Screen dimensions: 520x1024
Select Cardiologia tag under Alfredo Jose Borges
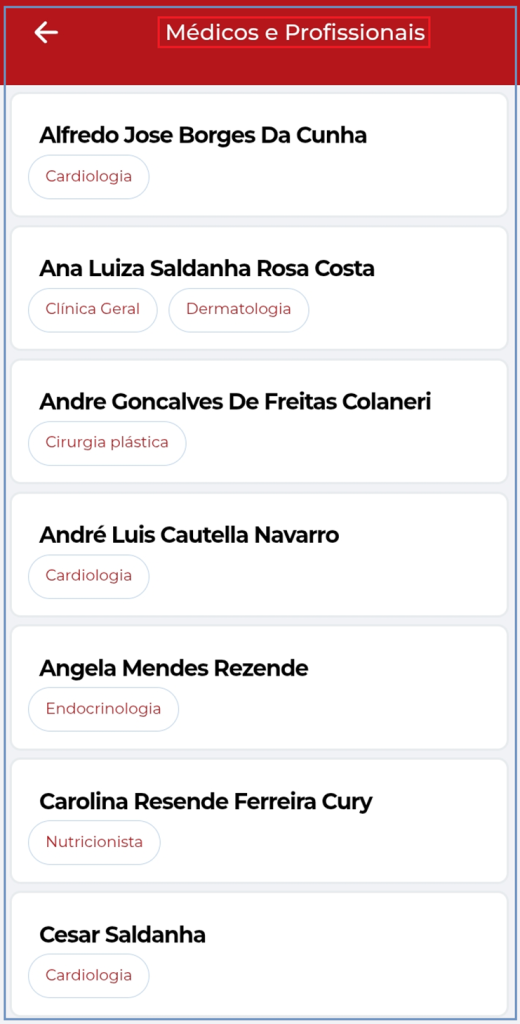click(89, 176)
